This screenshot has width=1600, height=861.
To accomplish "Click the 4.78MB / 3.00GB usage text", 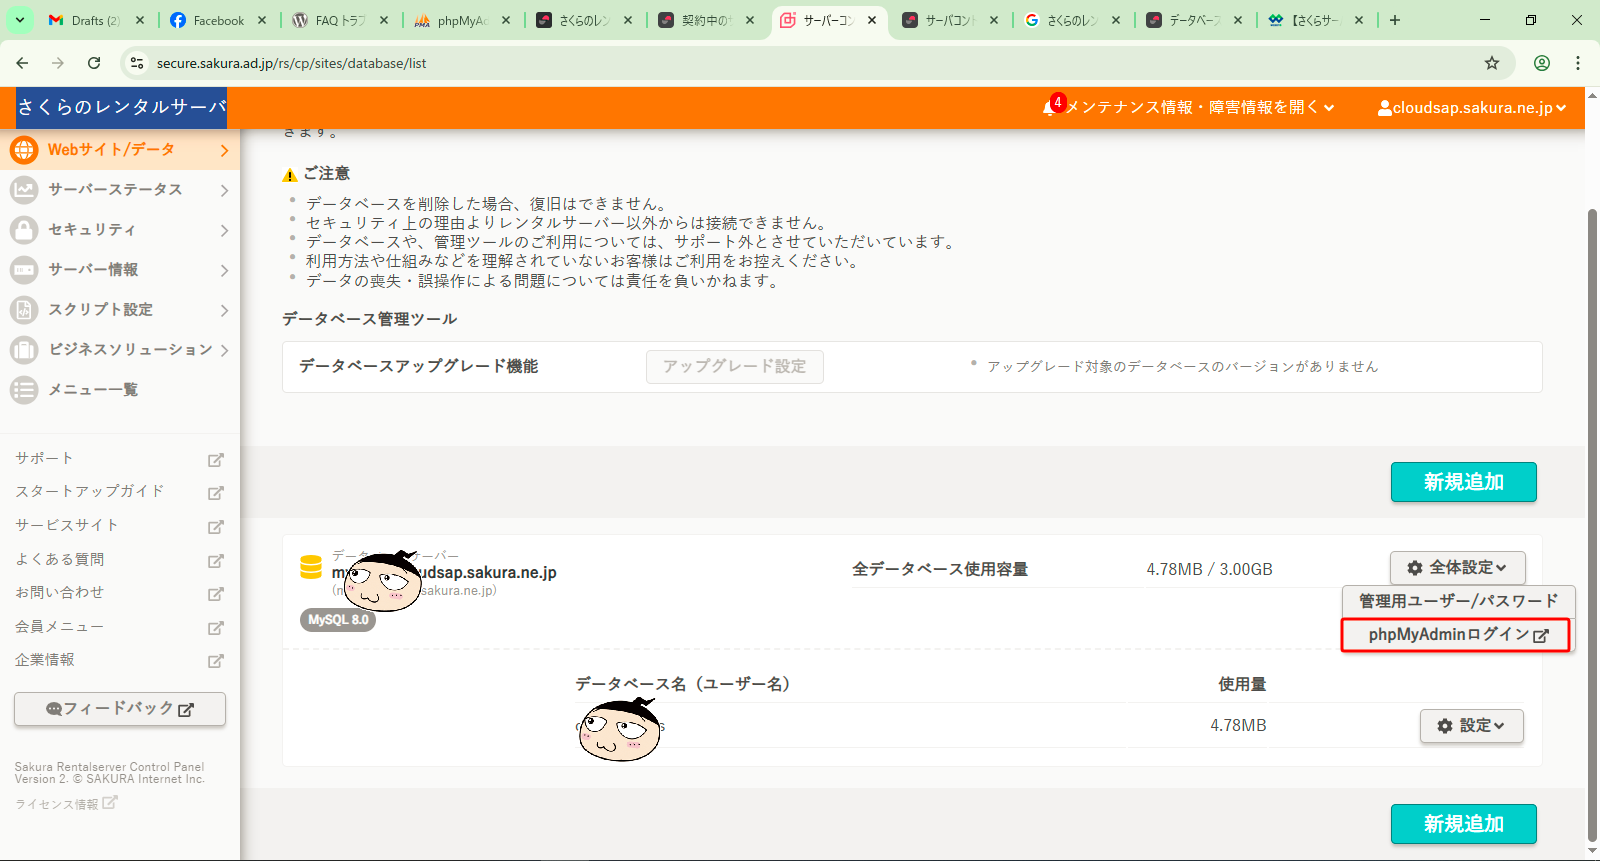I will click(x=1209, y=569).
